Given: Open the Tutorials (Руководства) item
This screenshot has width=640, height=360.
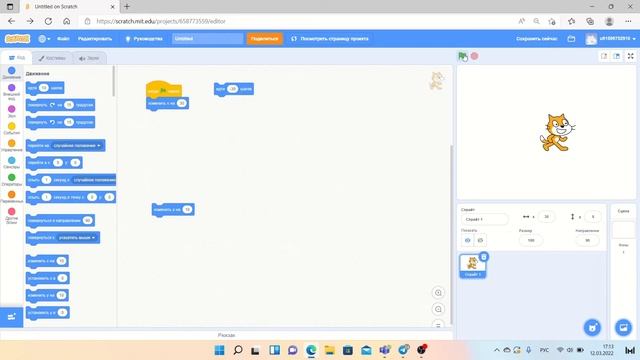Looking at the screenshot, I should pyautogui.click(x=144, y=39).
